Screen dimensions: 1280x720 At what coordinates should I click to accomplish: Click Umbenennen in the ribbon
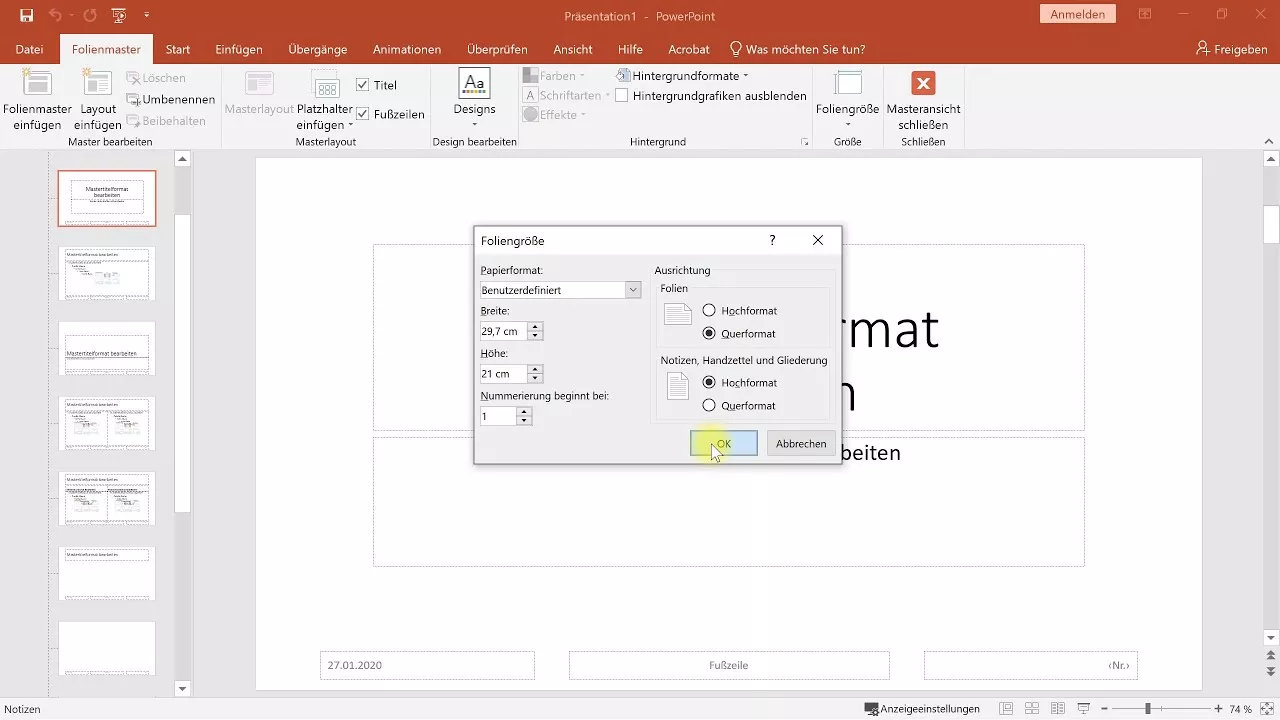tap(171, 99)
